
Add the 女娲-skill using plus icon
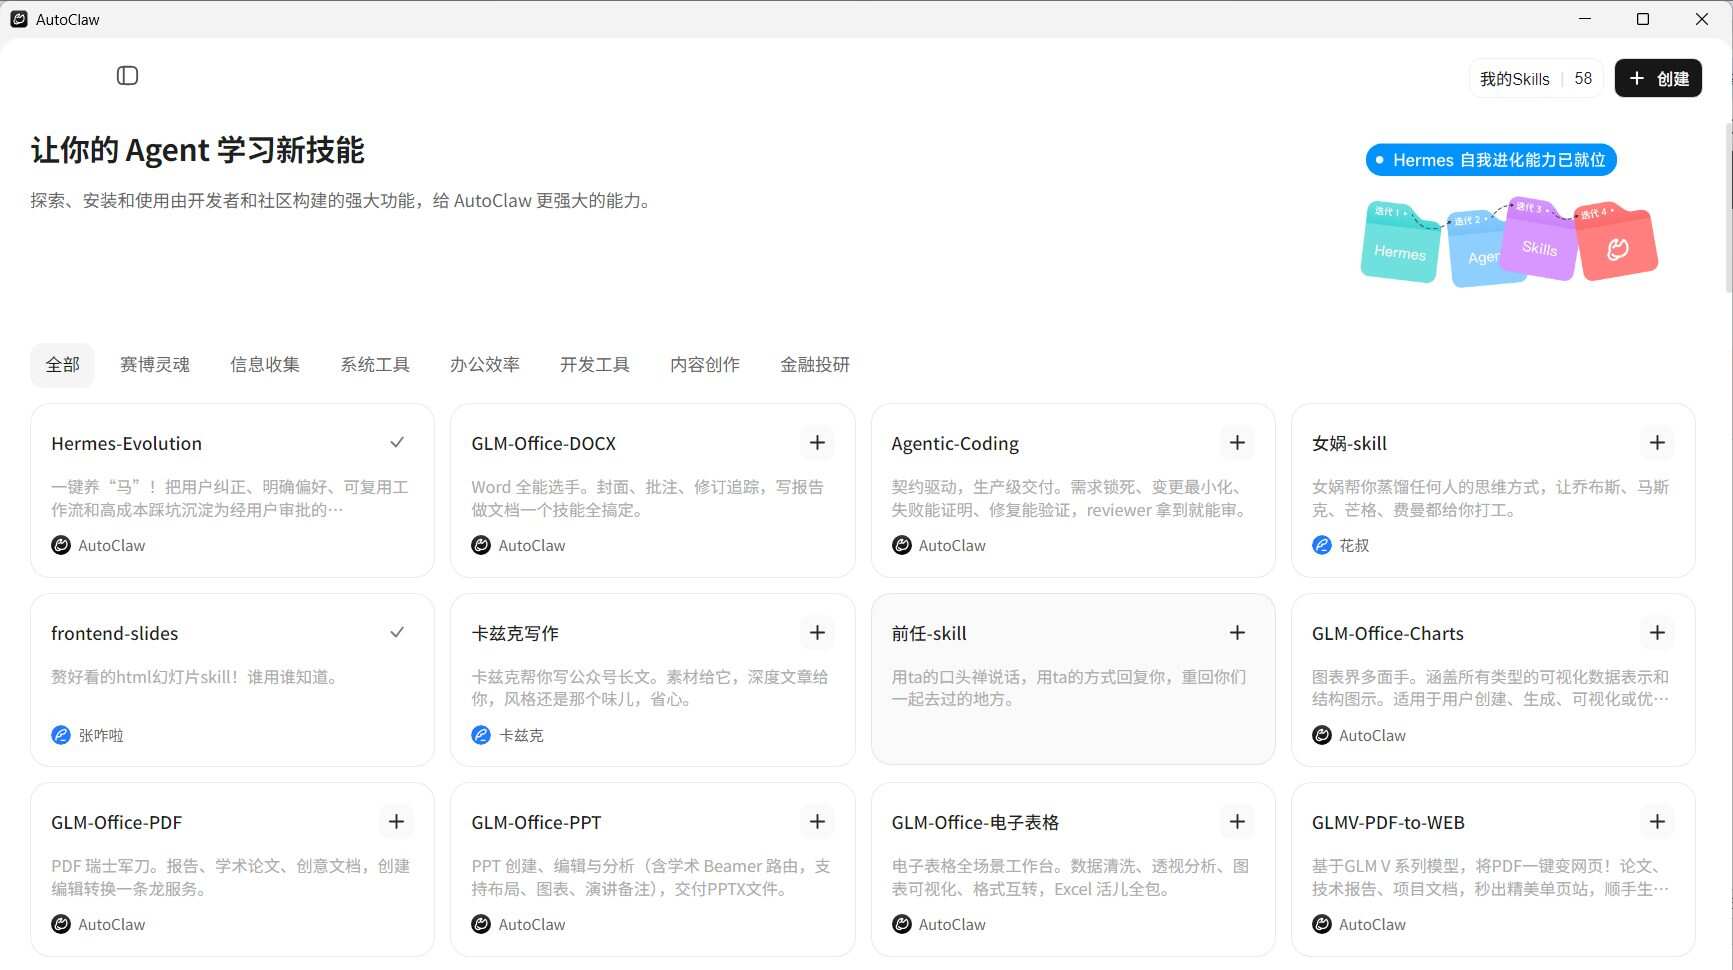click(x=1657, y=443)
